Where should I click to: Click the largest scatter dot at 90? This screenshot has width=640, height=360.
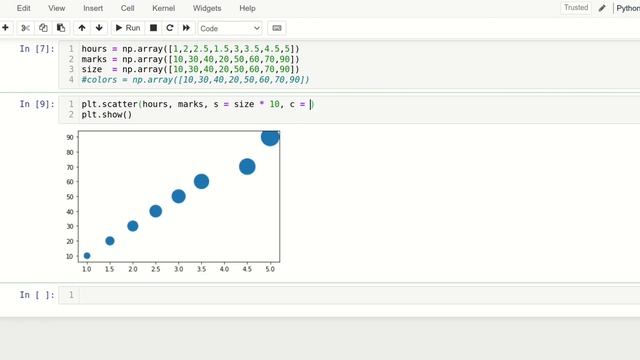click(270, 138)
